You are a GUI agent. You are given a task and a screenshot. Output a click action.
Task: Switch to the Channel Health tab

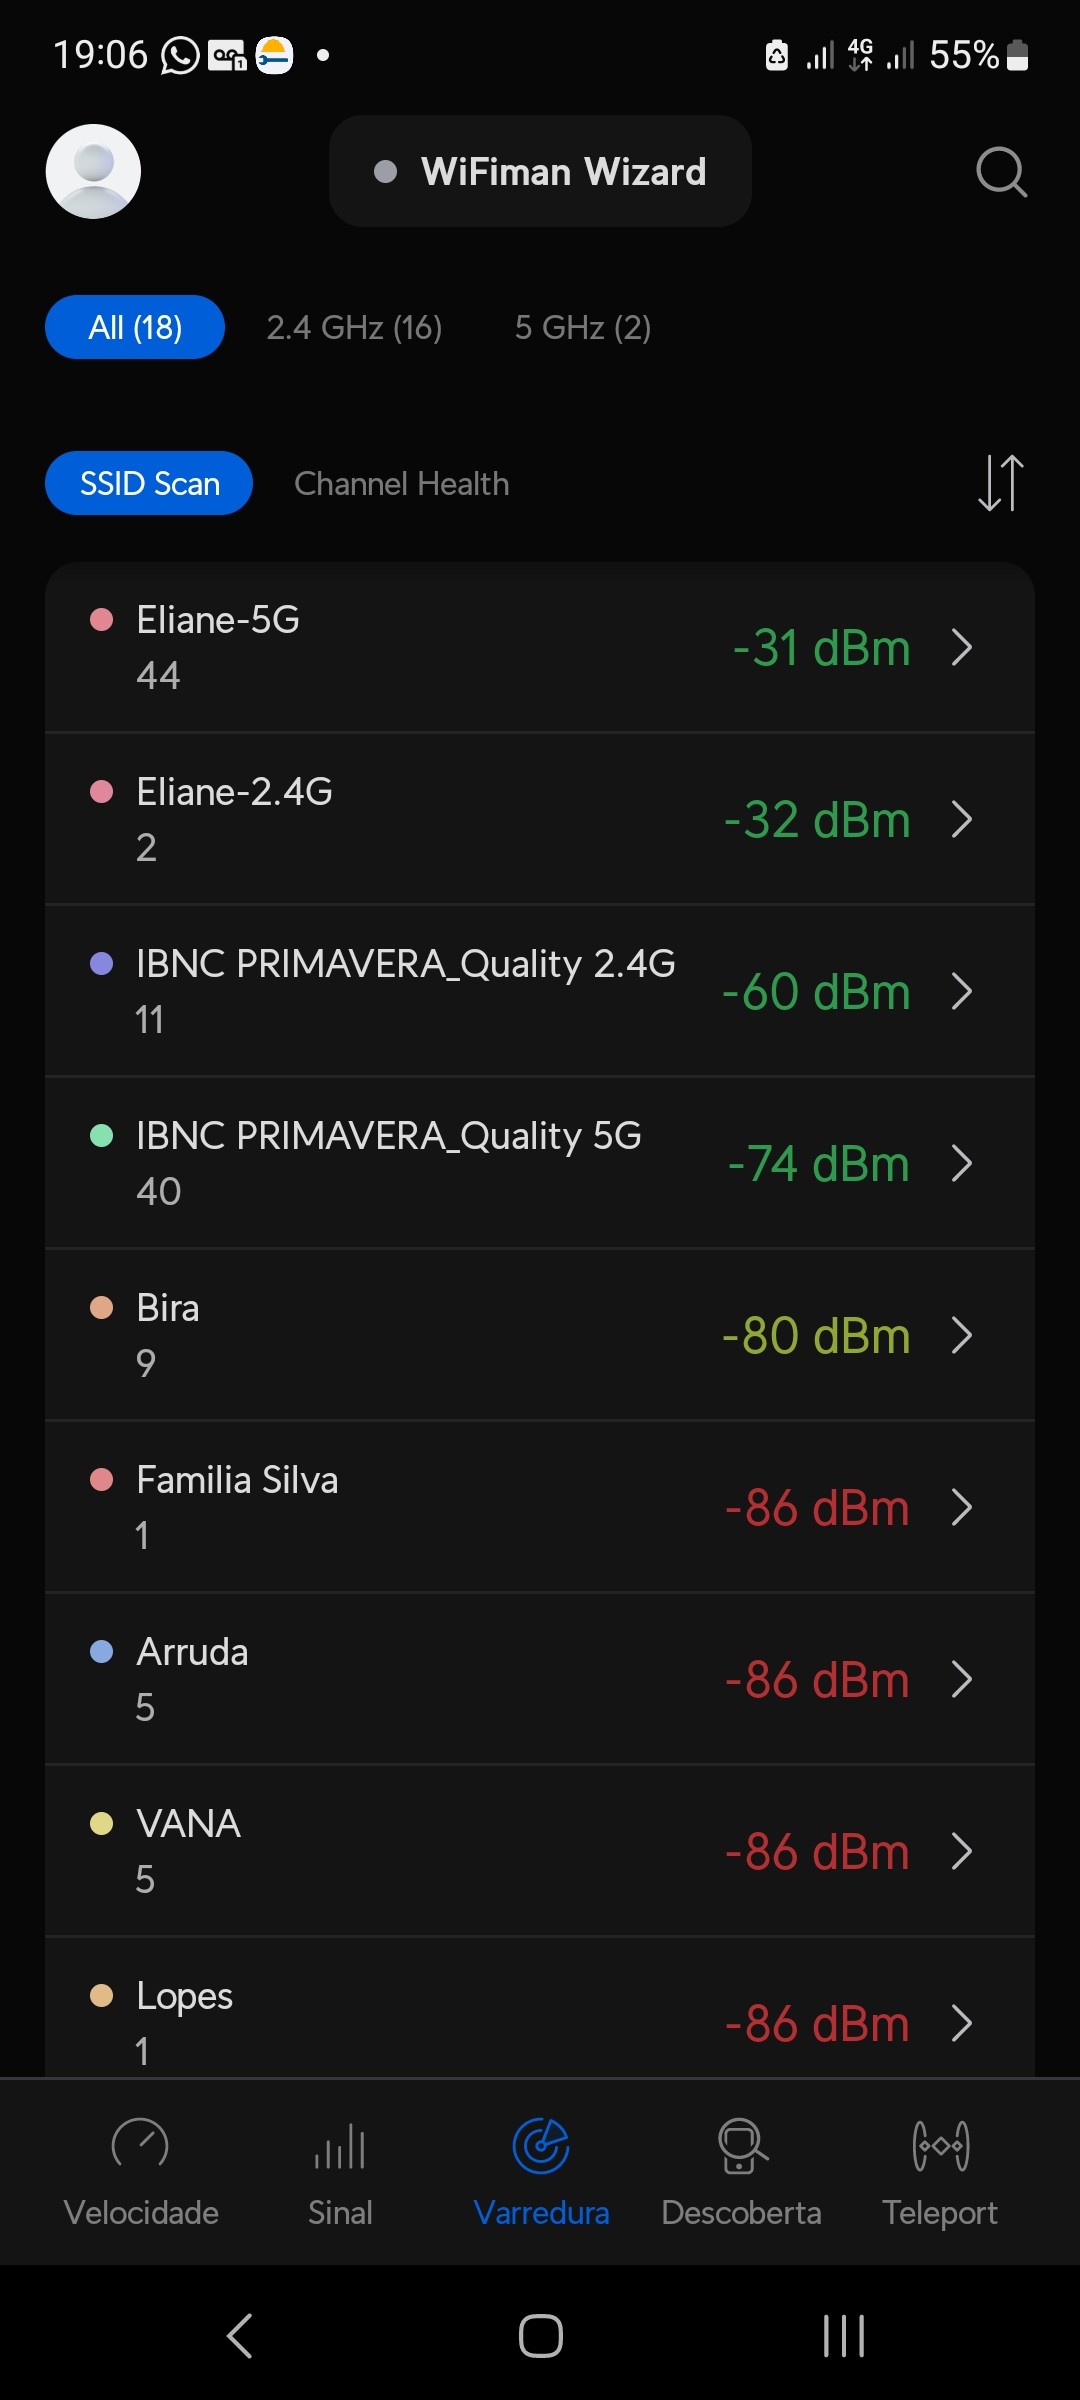tap(401, 483)
